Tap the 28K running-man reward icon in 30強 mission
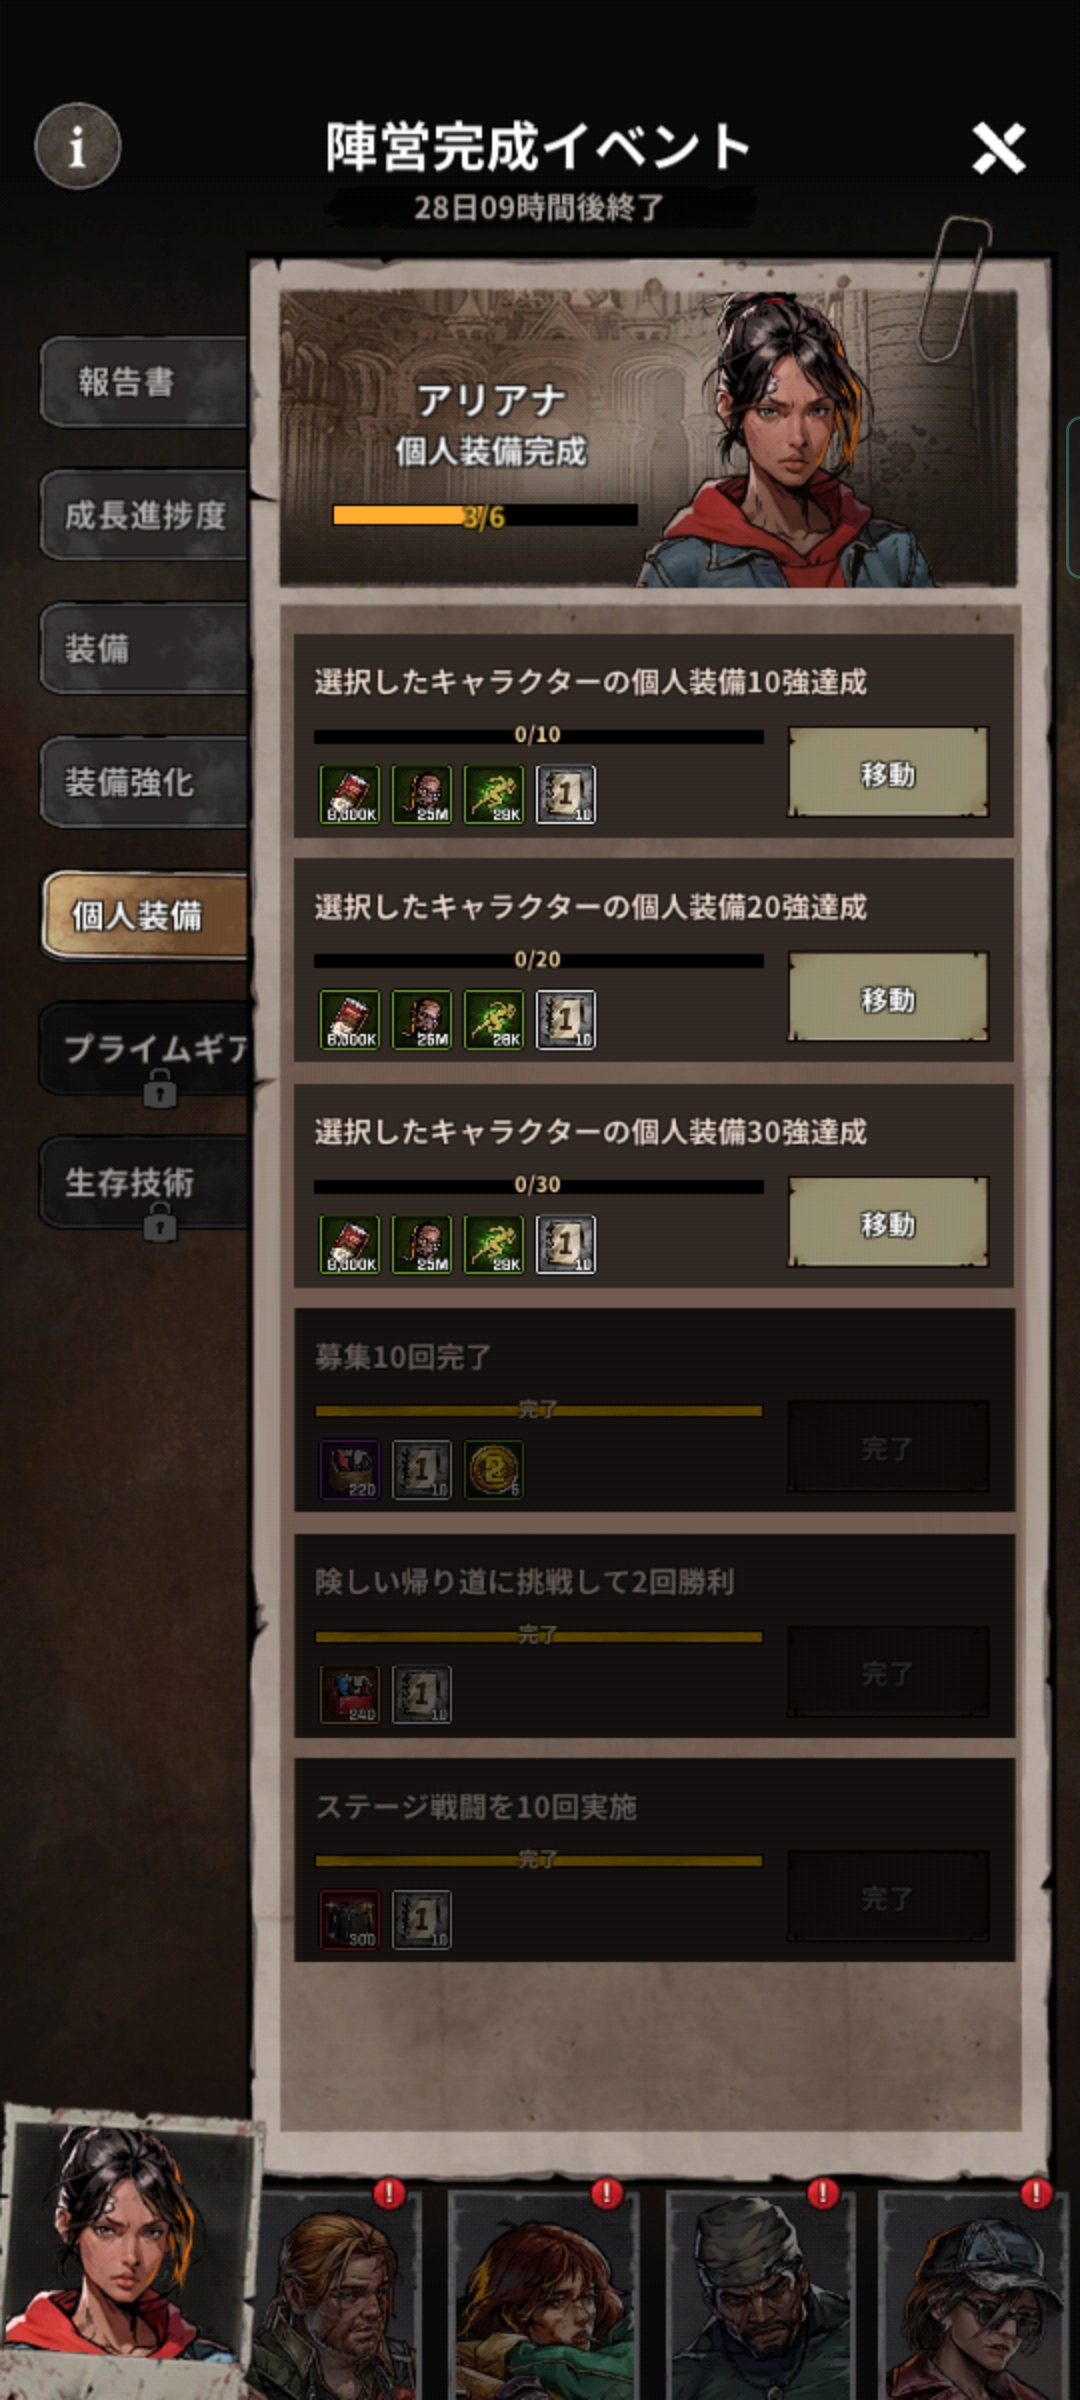Viewport: 1080px width, 2400px height. [494, 1245]
